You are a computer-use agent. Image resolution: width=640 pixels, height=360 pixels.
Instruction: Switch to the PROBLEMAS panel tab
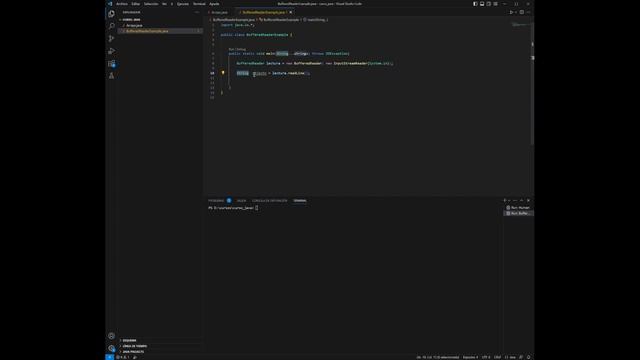216,201
